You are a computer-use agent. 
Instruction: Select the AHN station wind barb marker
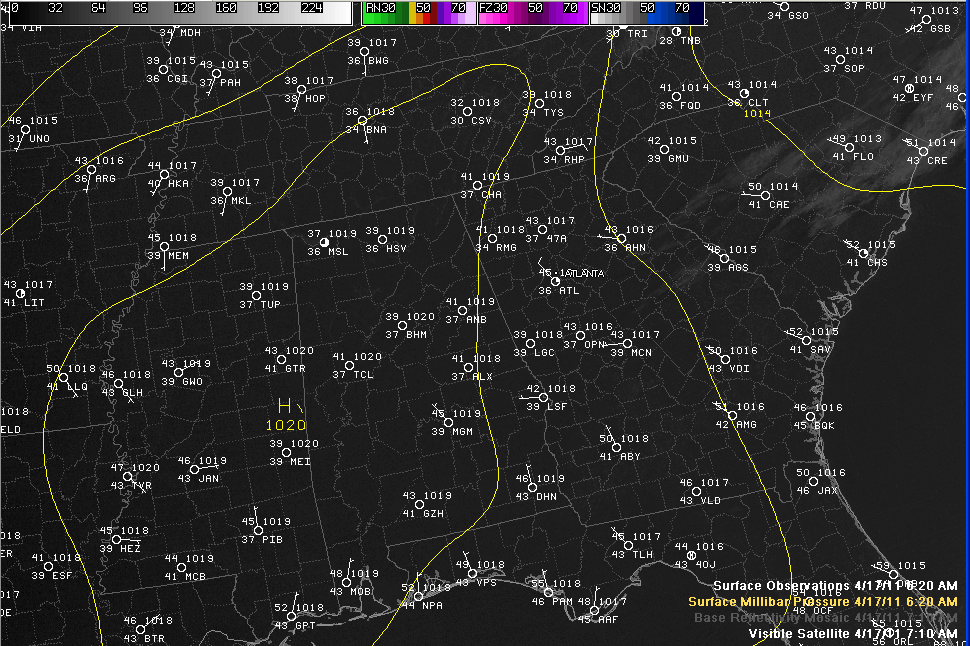(x=621, y=239)
